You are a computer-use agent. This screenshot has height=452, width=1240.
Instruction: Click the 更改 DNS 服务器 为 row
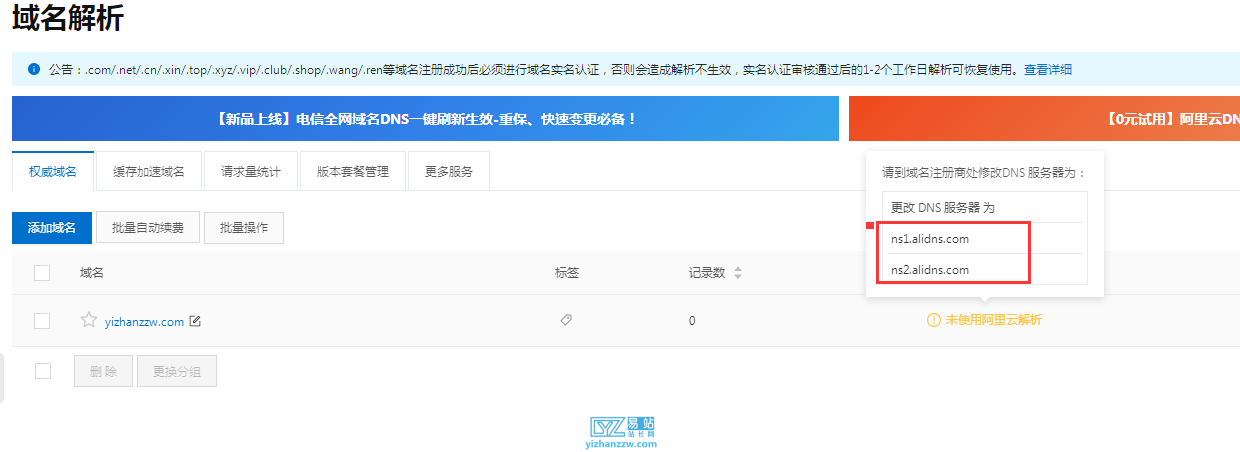click(984, 208)
